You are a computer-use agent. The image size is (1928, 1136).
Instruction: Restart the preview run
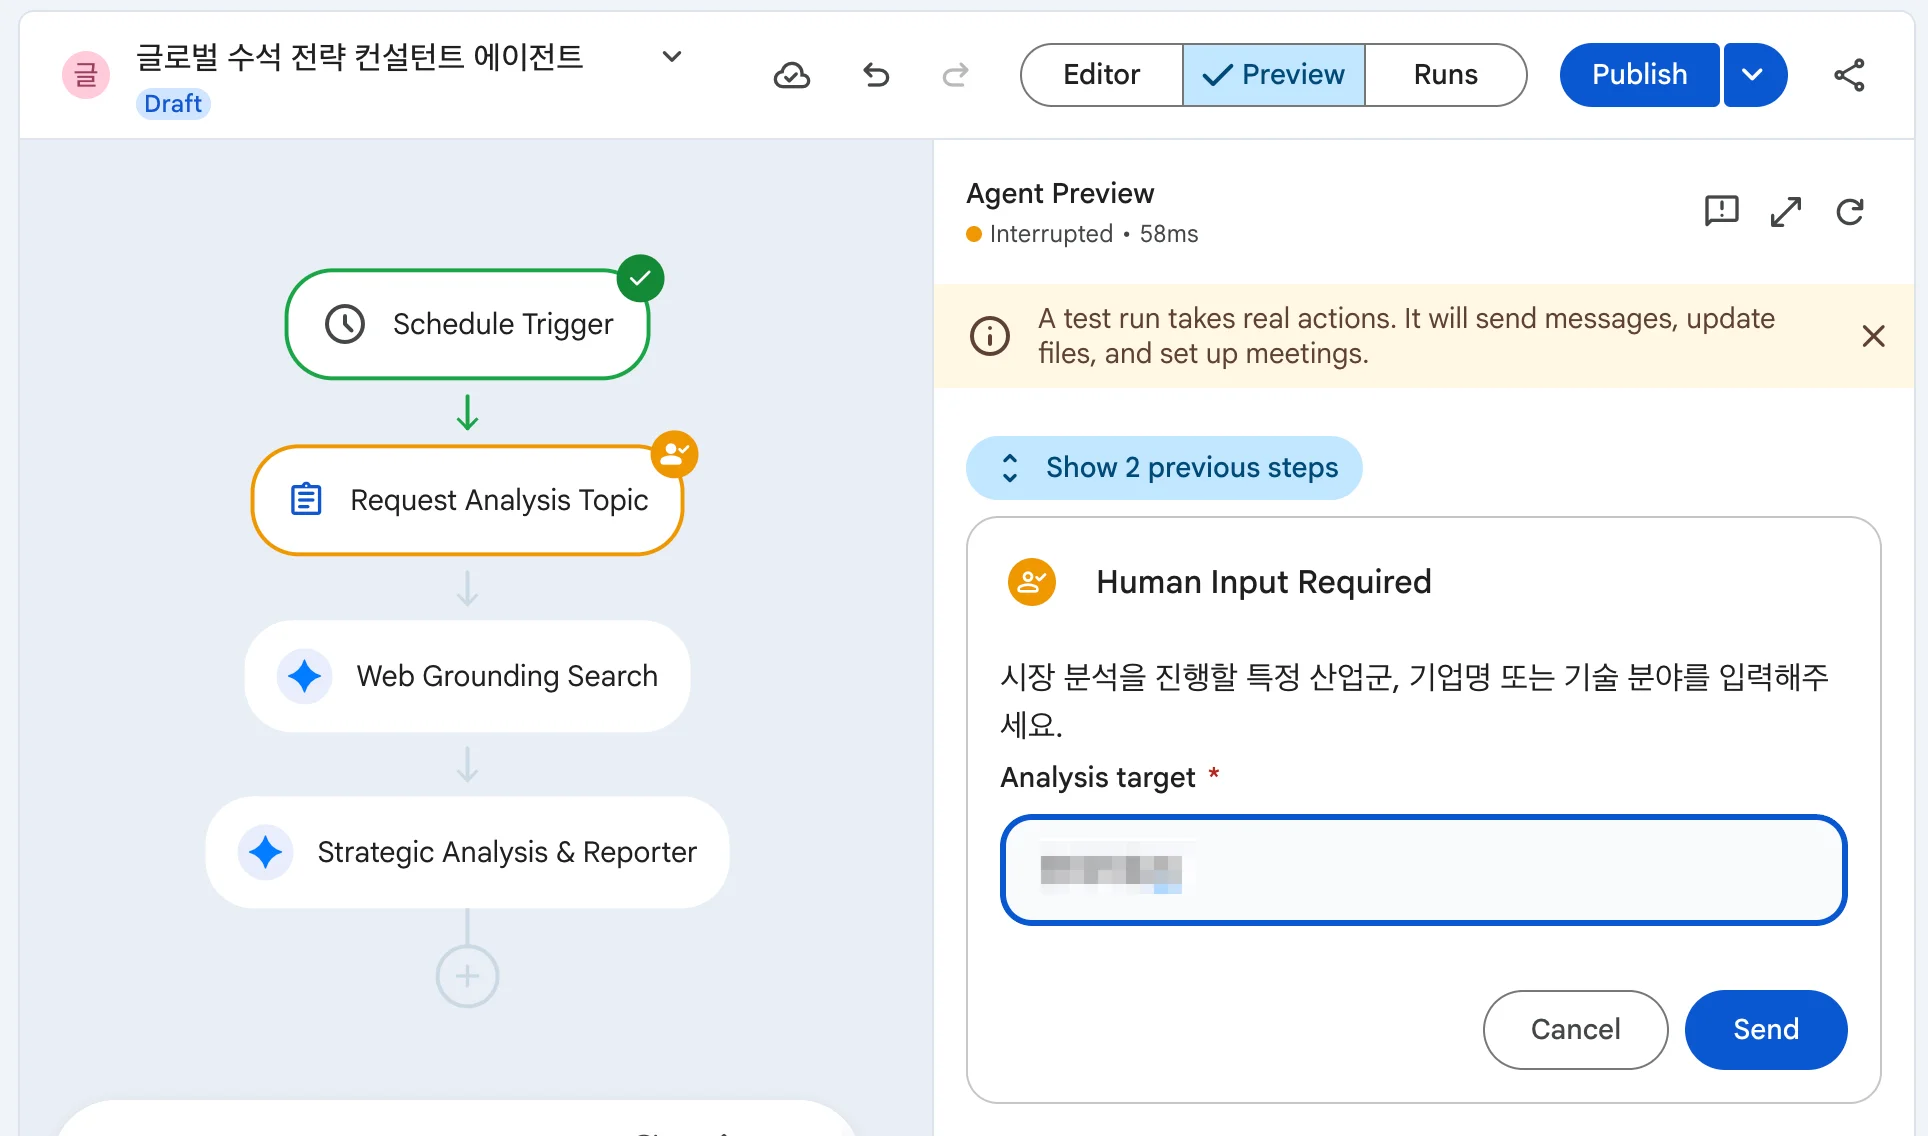(x=1850, y=212)
